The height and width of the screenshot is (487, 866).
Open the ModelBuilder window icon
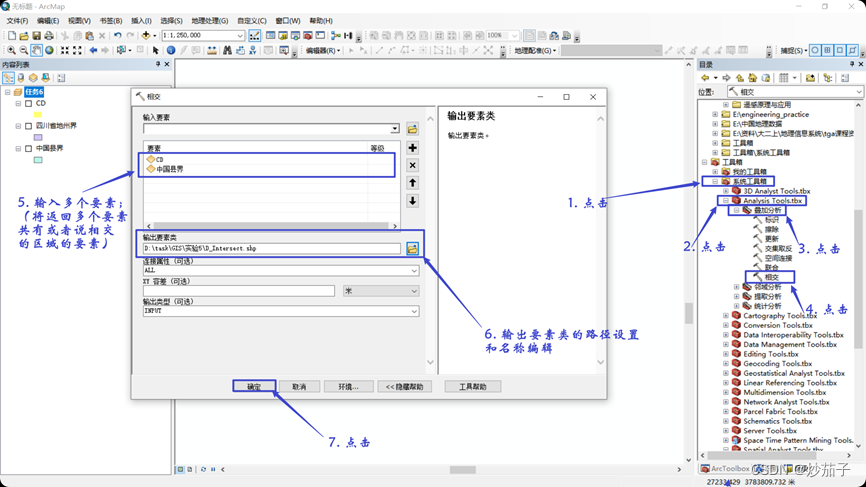(336, 36)
